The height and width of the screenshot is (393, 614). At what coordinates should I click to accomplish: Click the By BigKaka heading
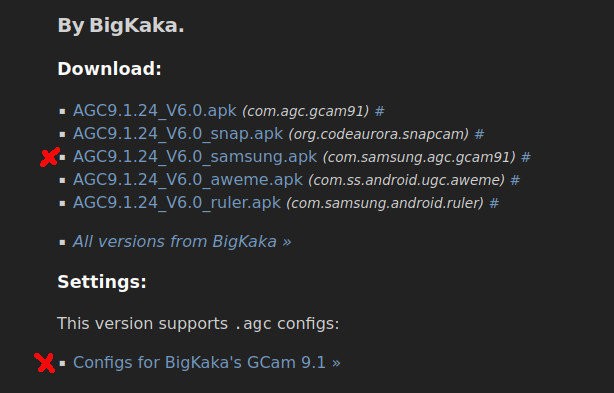121,26
